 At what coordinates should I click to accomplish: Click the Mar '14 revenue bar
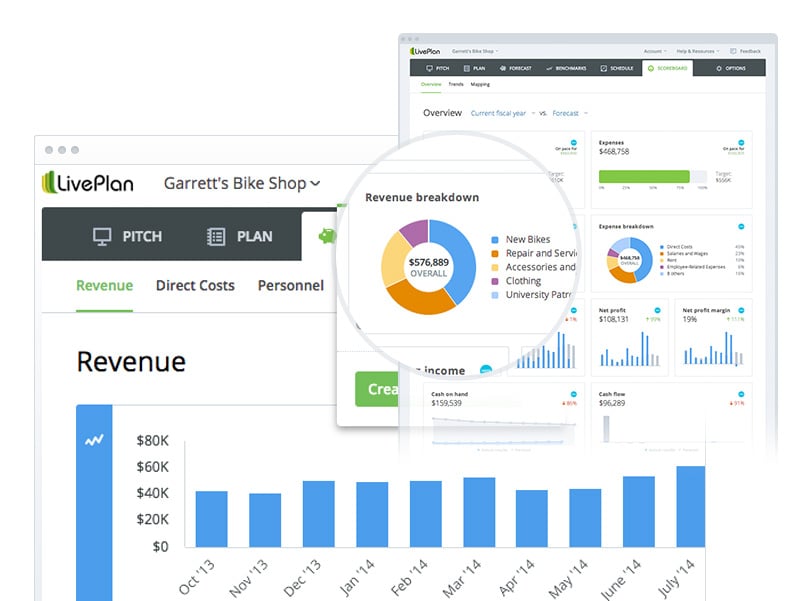tap(479, 512)
